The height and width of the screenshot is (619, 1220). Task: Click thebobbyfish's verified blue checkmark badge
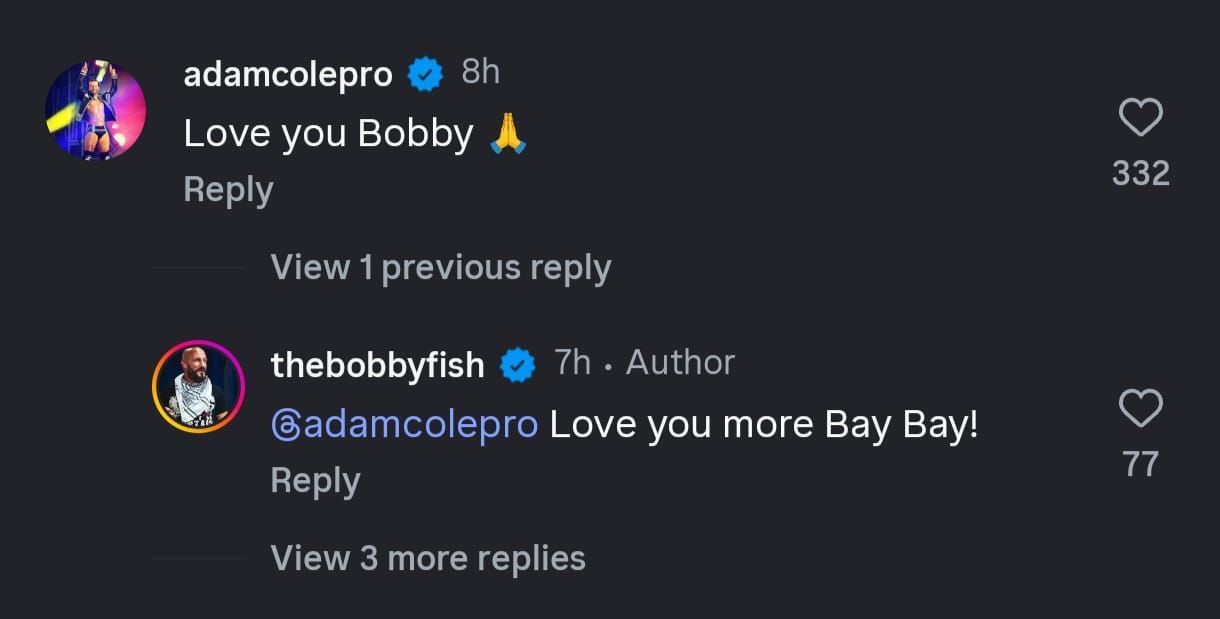coord(519,364)
